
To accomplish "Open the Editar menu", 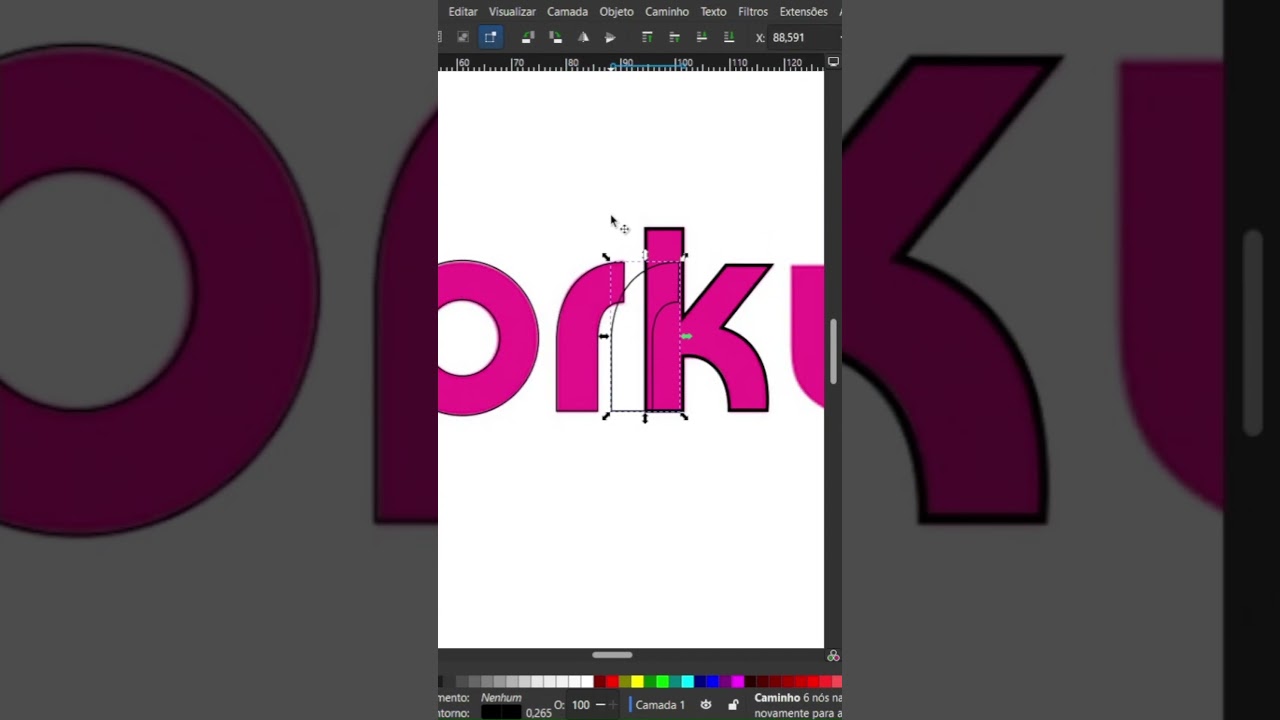I will click(462, 12).
